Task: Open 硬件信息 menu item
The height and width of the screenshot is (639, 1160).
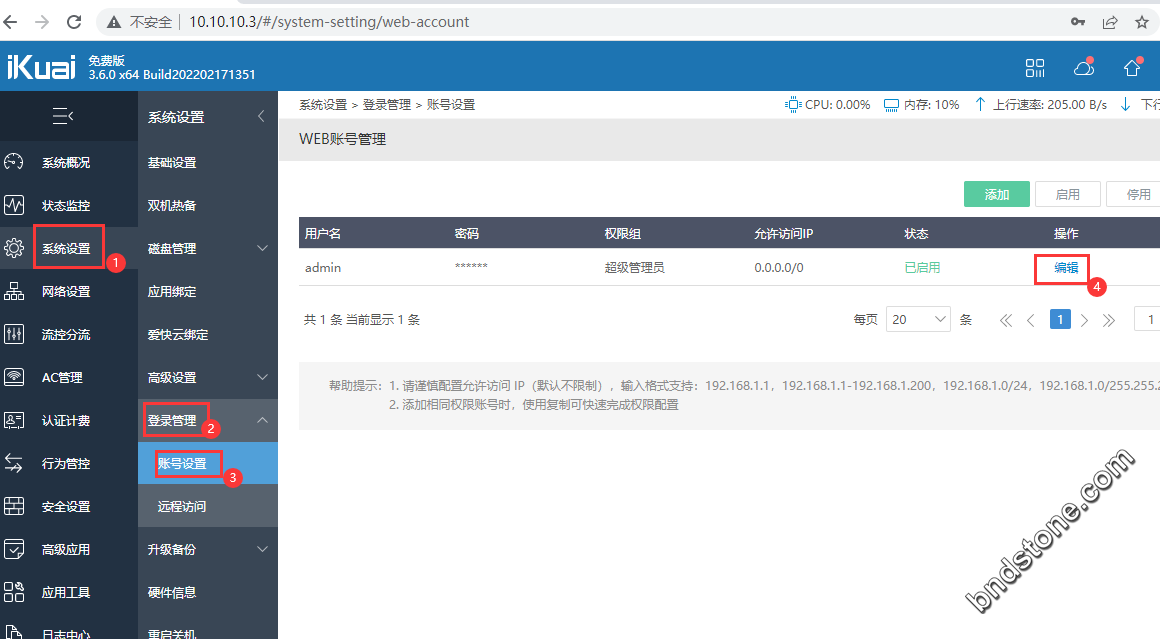Action: coord(172,592)
